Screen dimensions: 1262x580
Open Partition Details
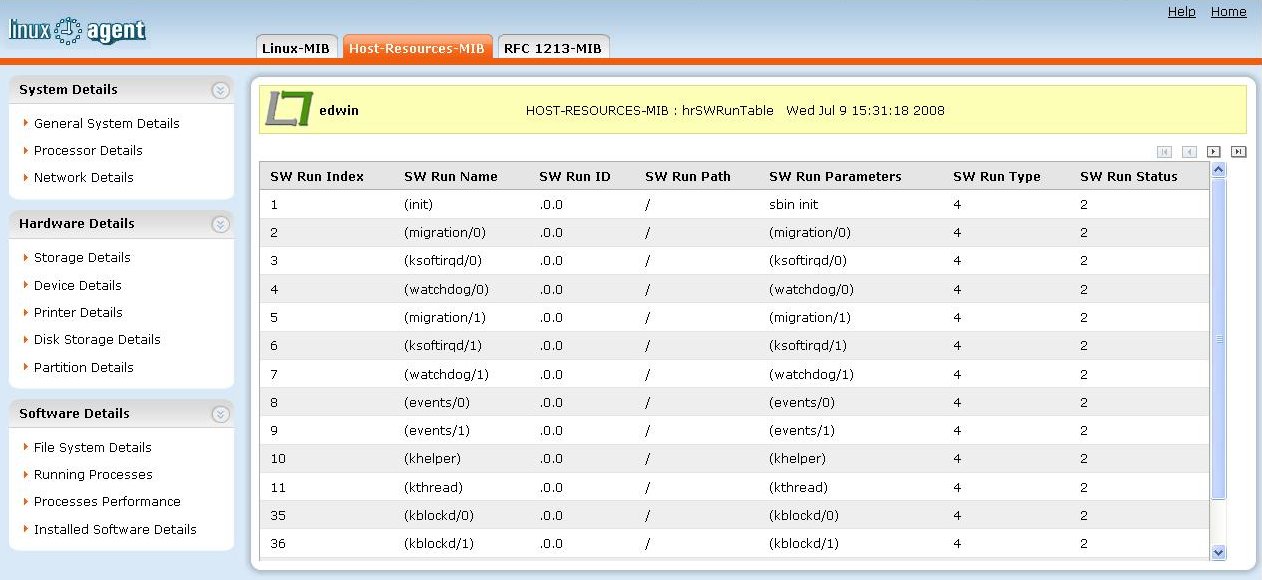[84, 368]
